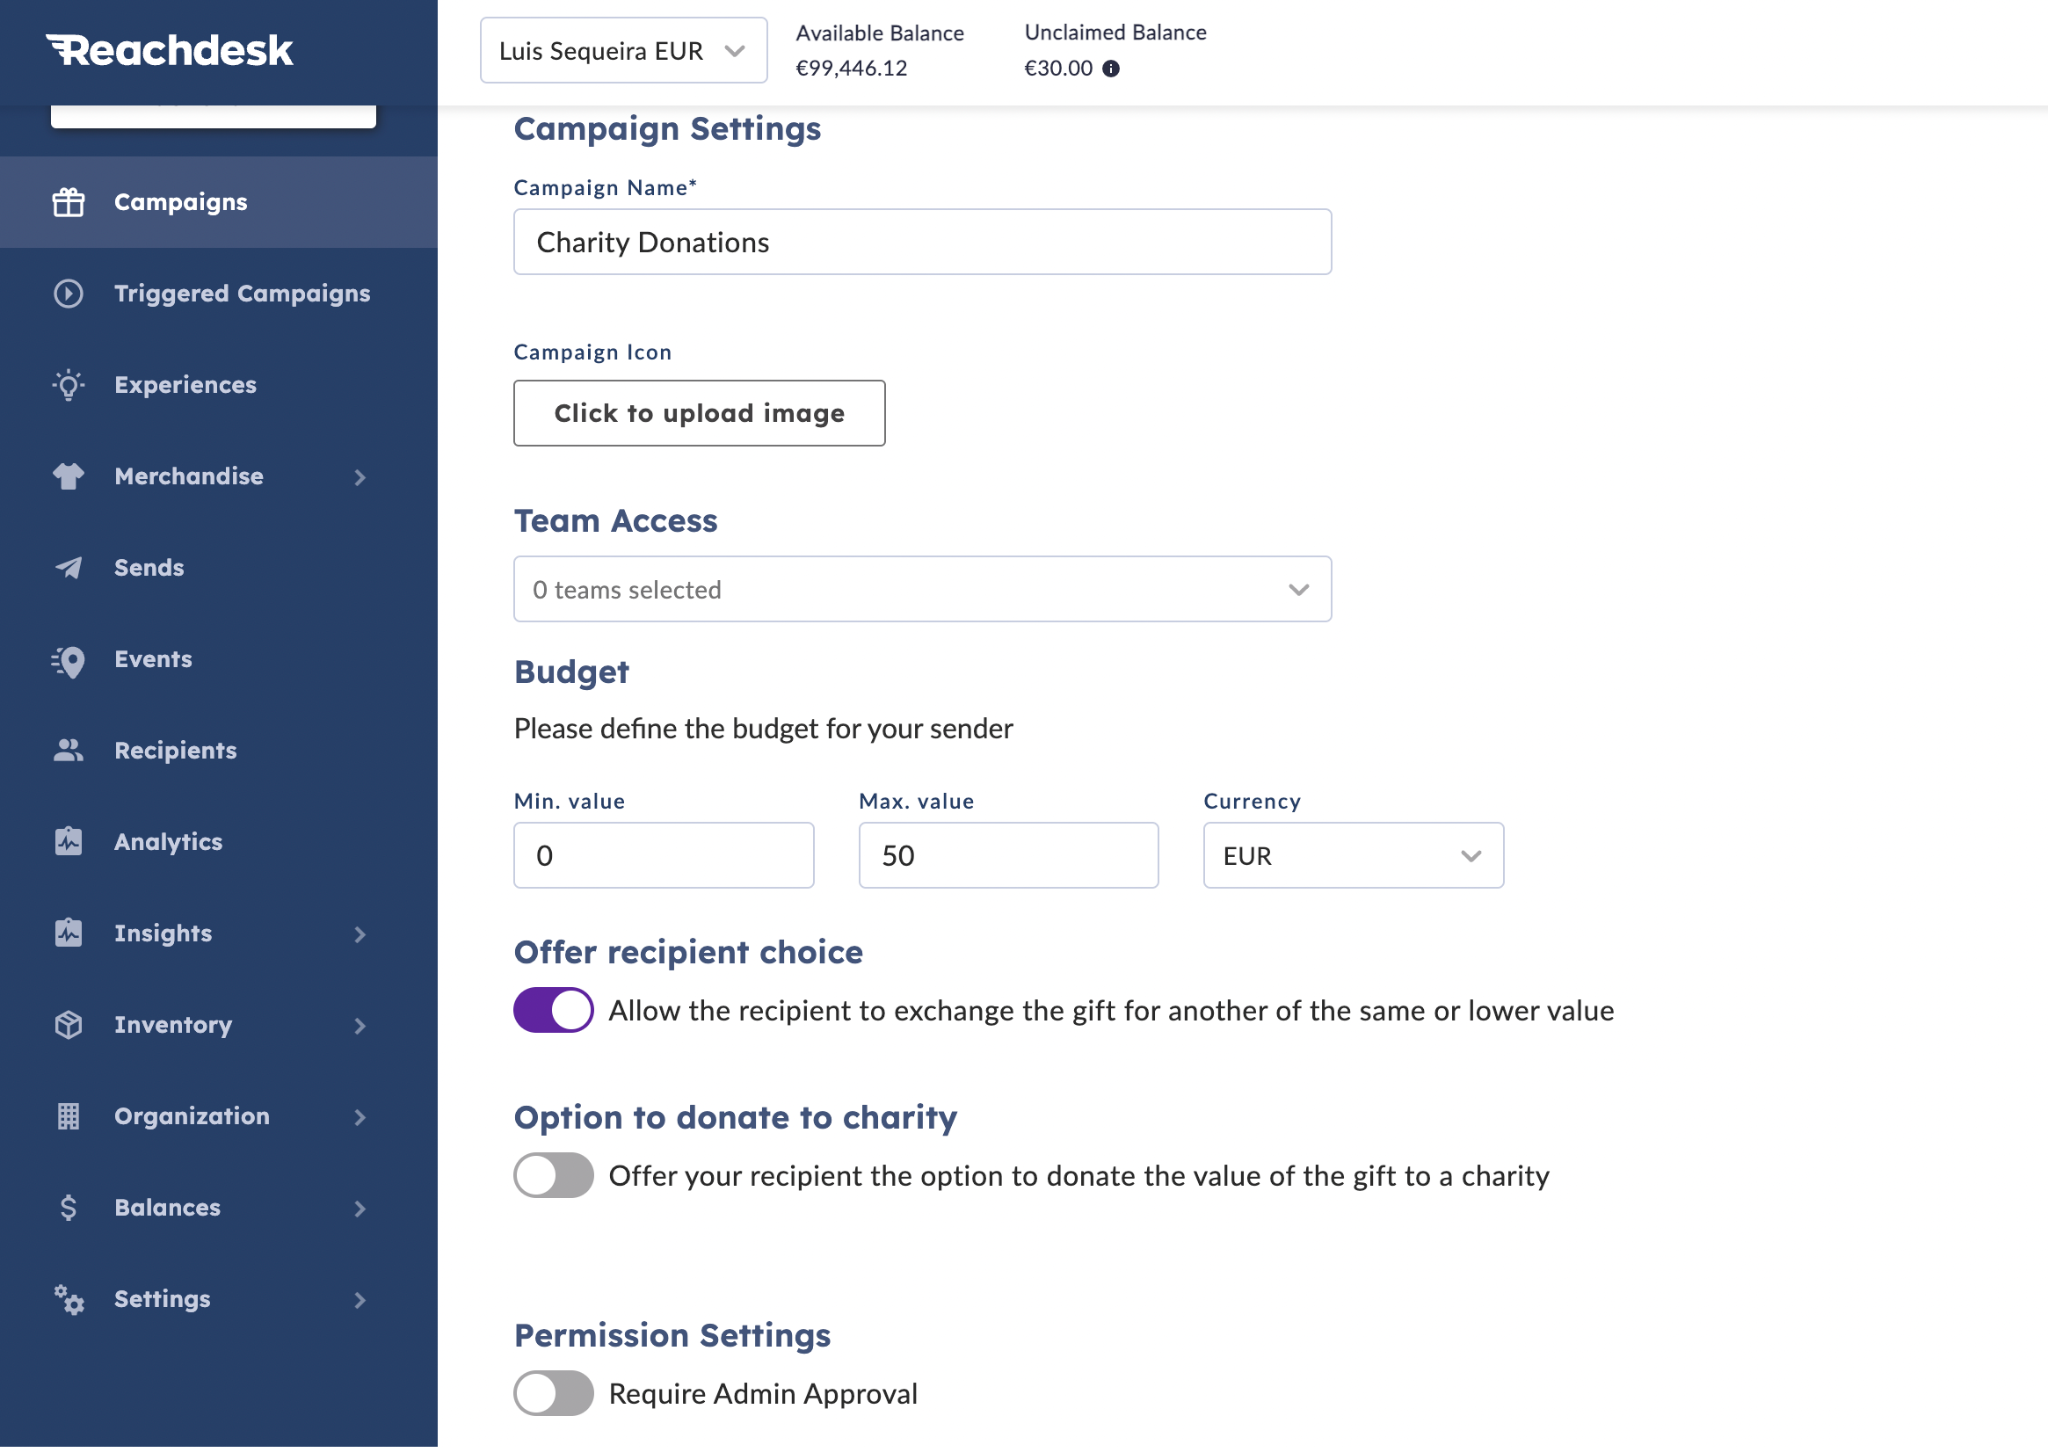Click the Campaign Settings heading
The width and height of the screenshot is (2048, 1447).
667,129
